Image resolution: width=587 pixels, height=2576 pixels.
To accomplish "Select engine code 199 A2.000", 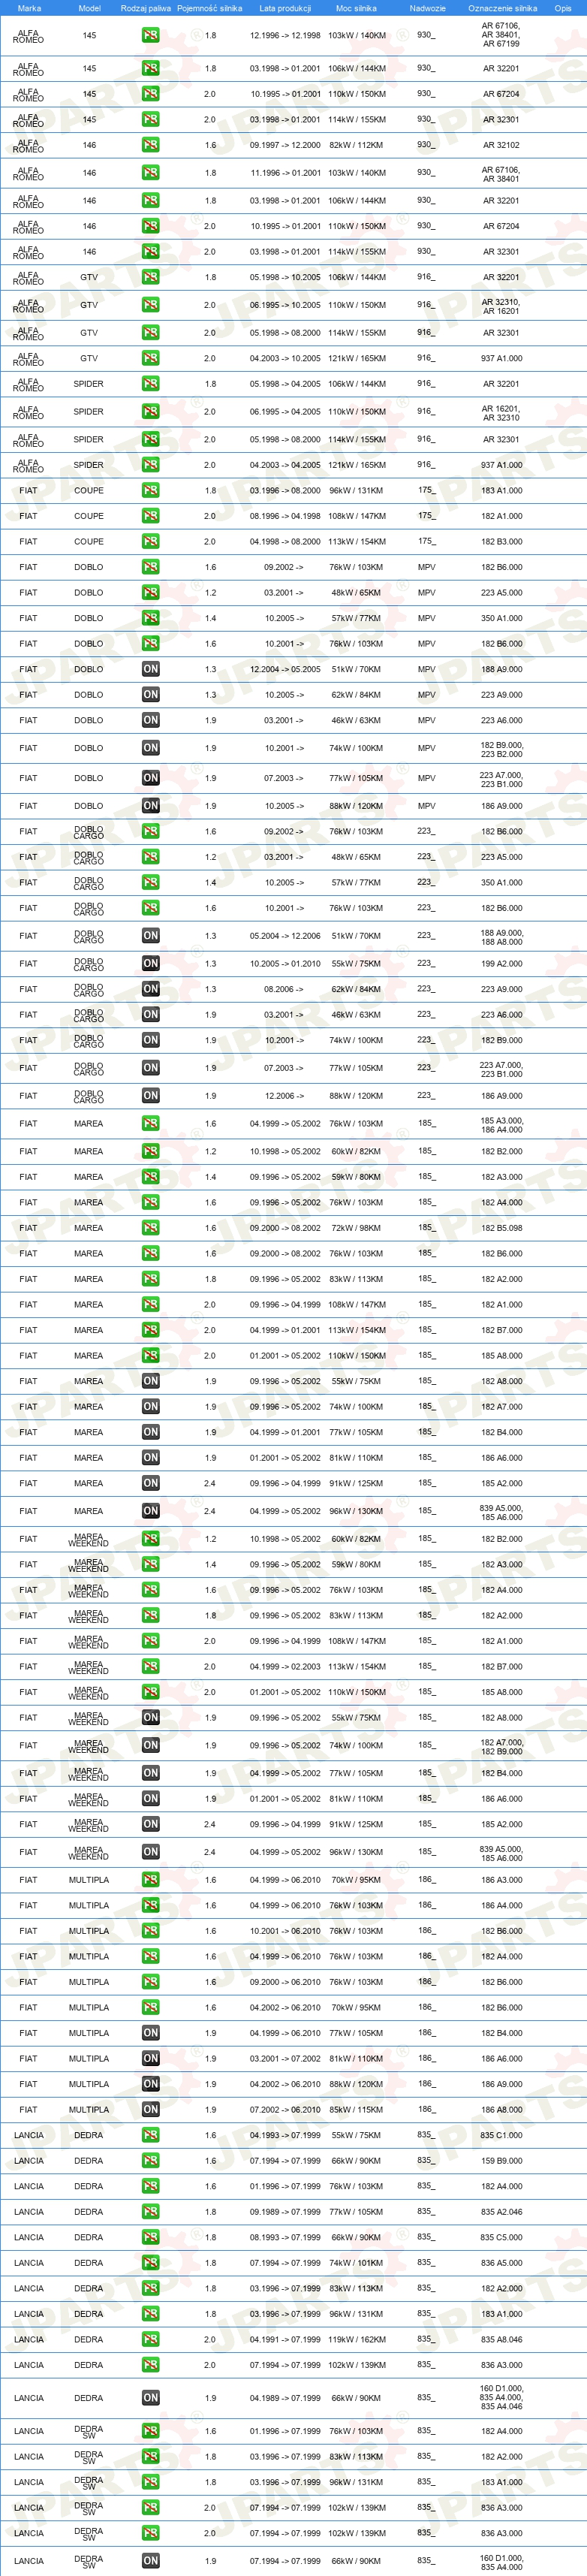I will pos(501,964).
